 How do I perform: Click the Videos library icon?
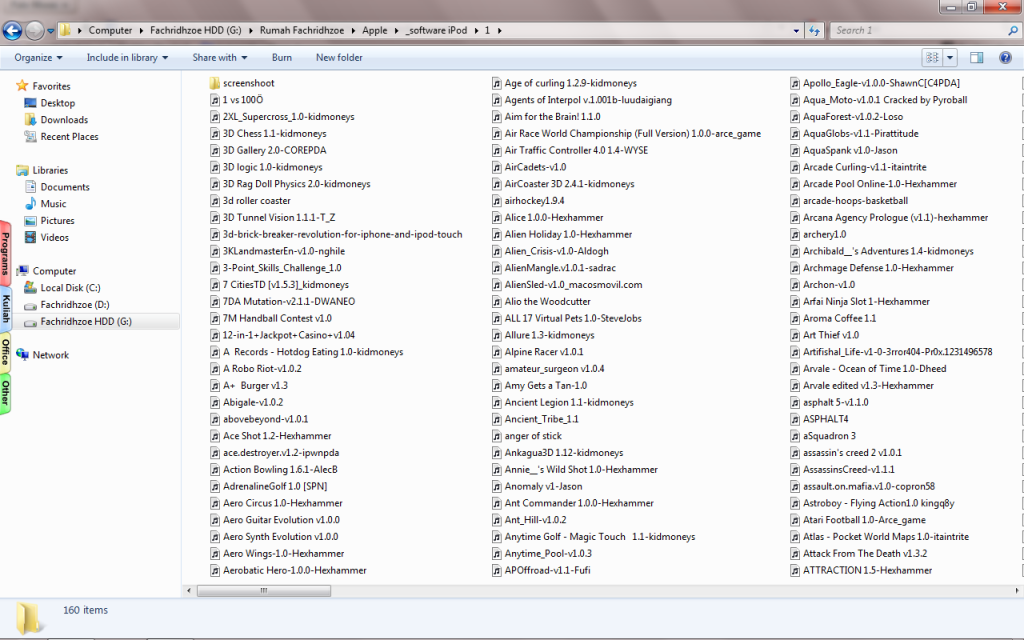pyautogui.click(x=30, y=237)
